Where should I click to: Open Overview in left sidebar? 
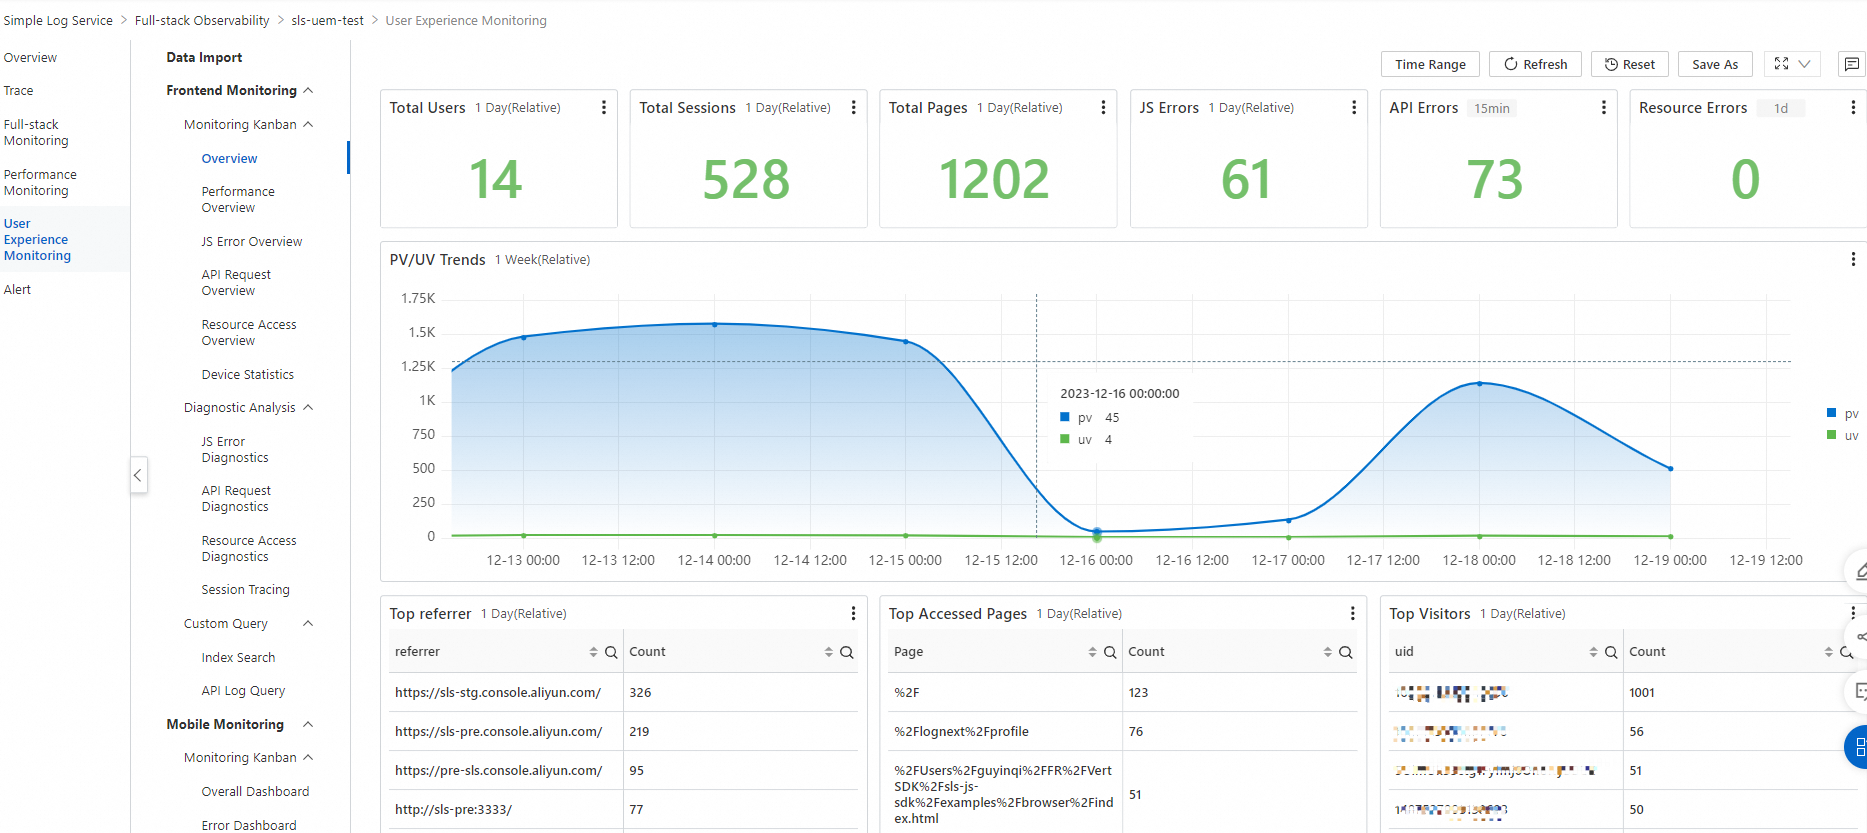pyautogui.click(x=30, y=57)
